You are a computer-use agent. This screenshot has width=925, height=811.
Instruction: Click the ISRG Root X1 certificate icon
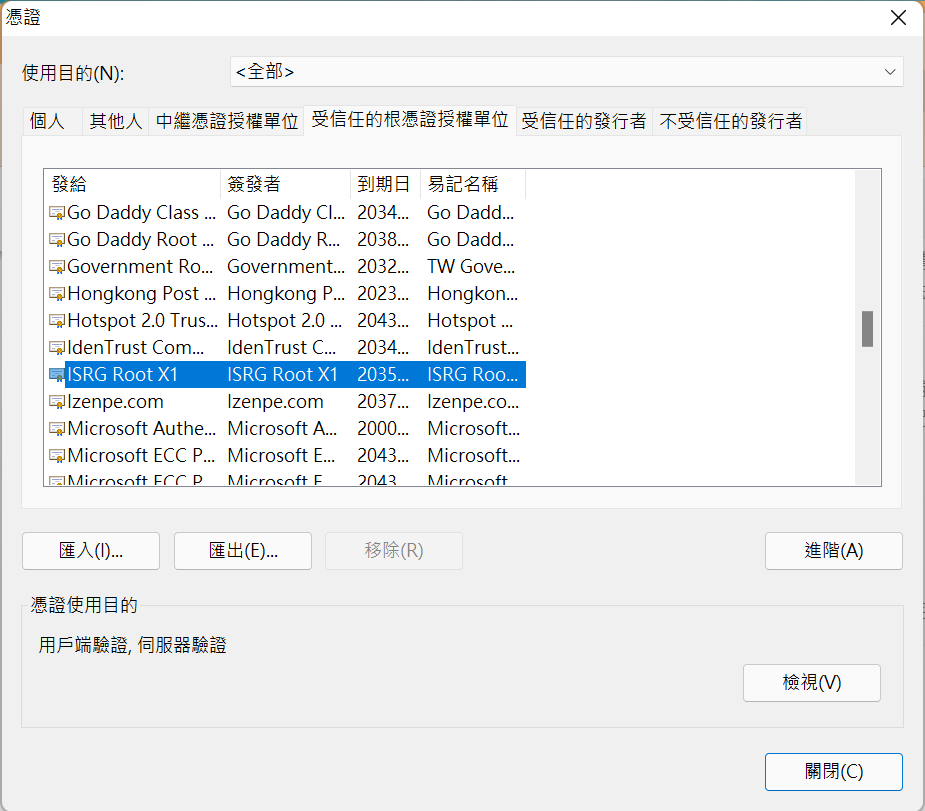click(x=57, y=375)
